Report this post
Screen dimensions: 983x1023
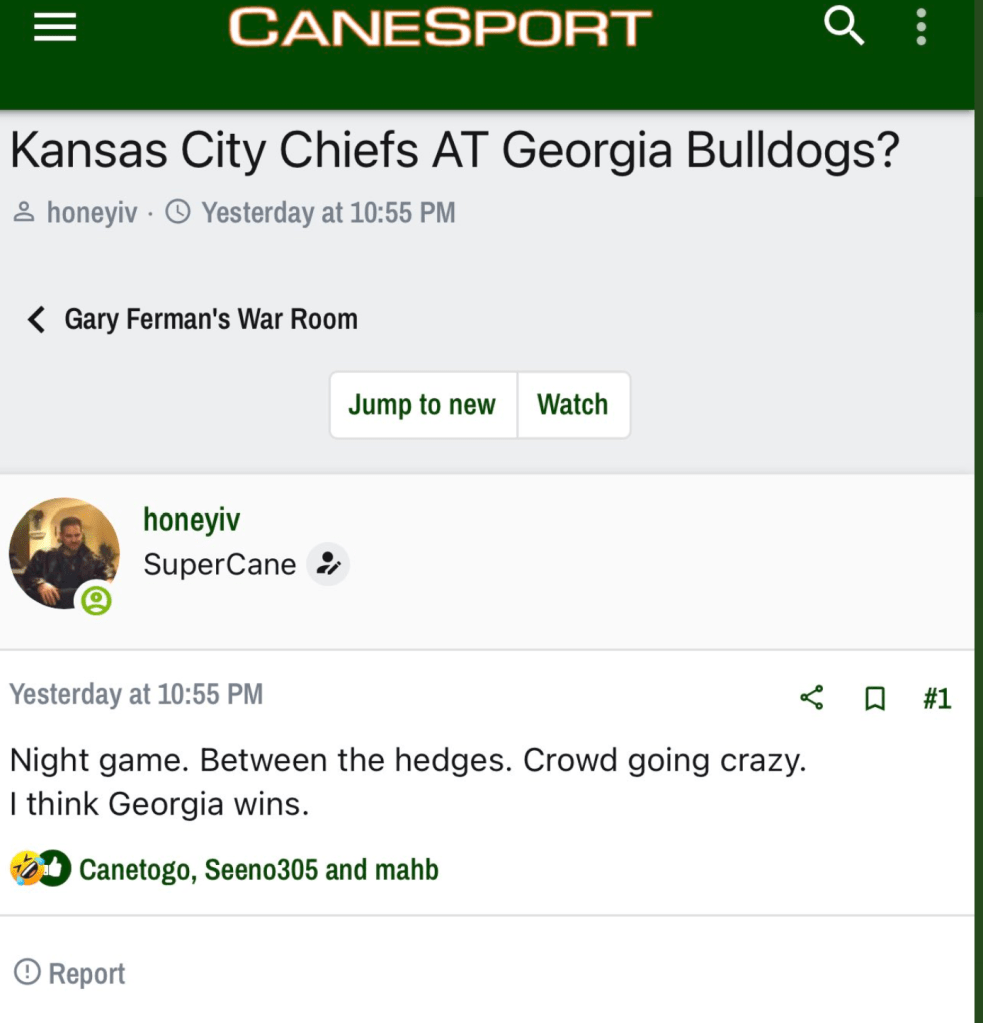click(70, 973)
